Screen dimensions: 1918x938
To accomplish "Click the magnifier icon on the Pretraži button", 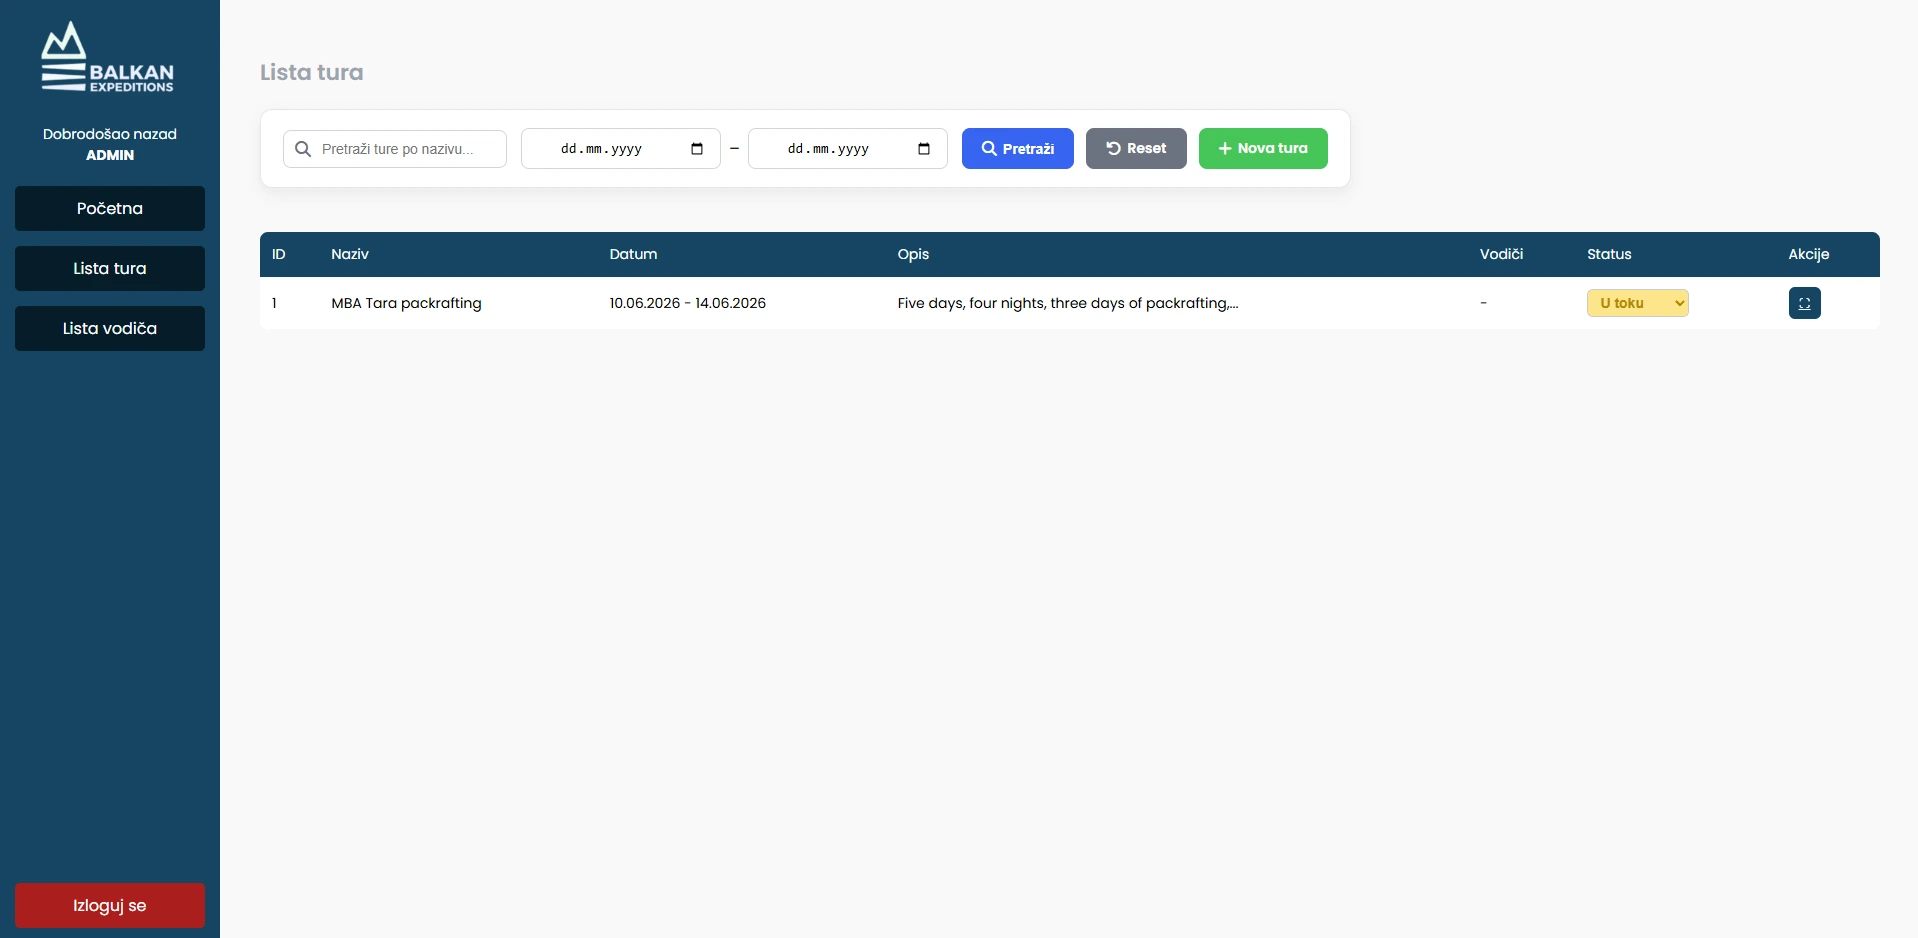I will 989,148.
